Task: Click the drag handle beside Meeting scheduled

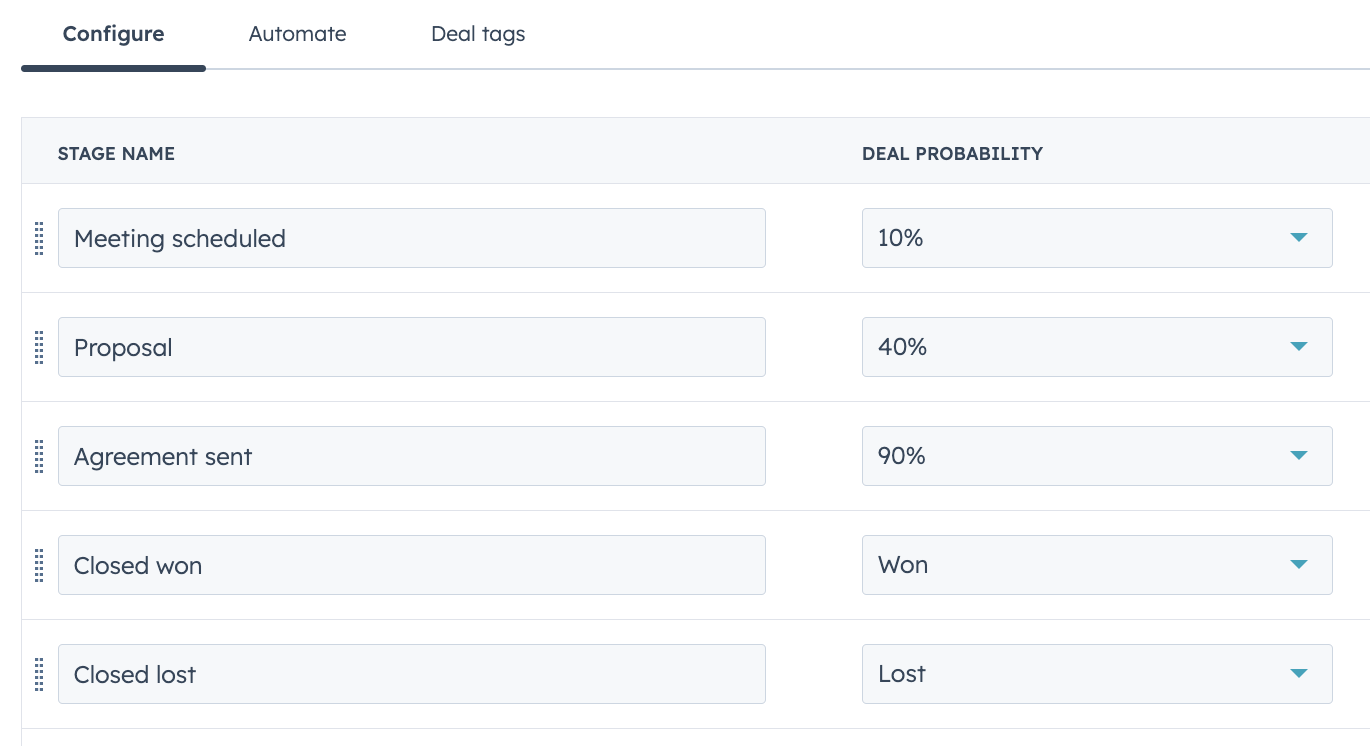Action: coord(40,238)
